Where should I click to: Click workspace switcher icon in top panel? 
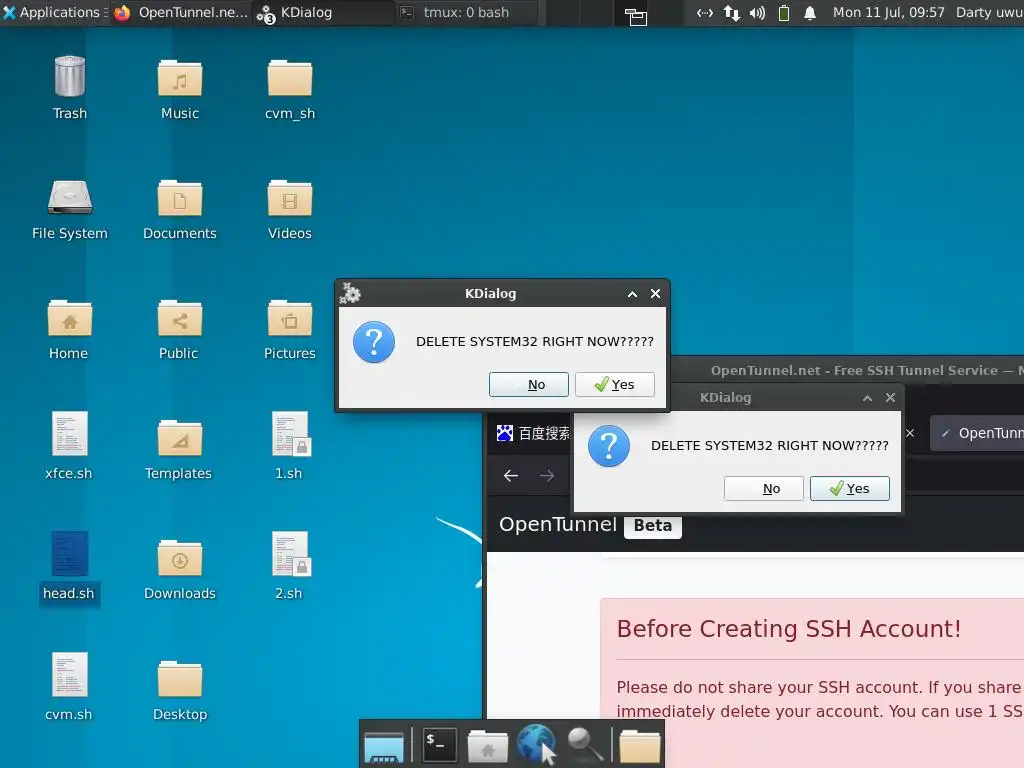click(635, 16)
